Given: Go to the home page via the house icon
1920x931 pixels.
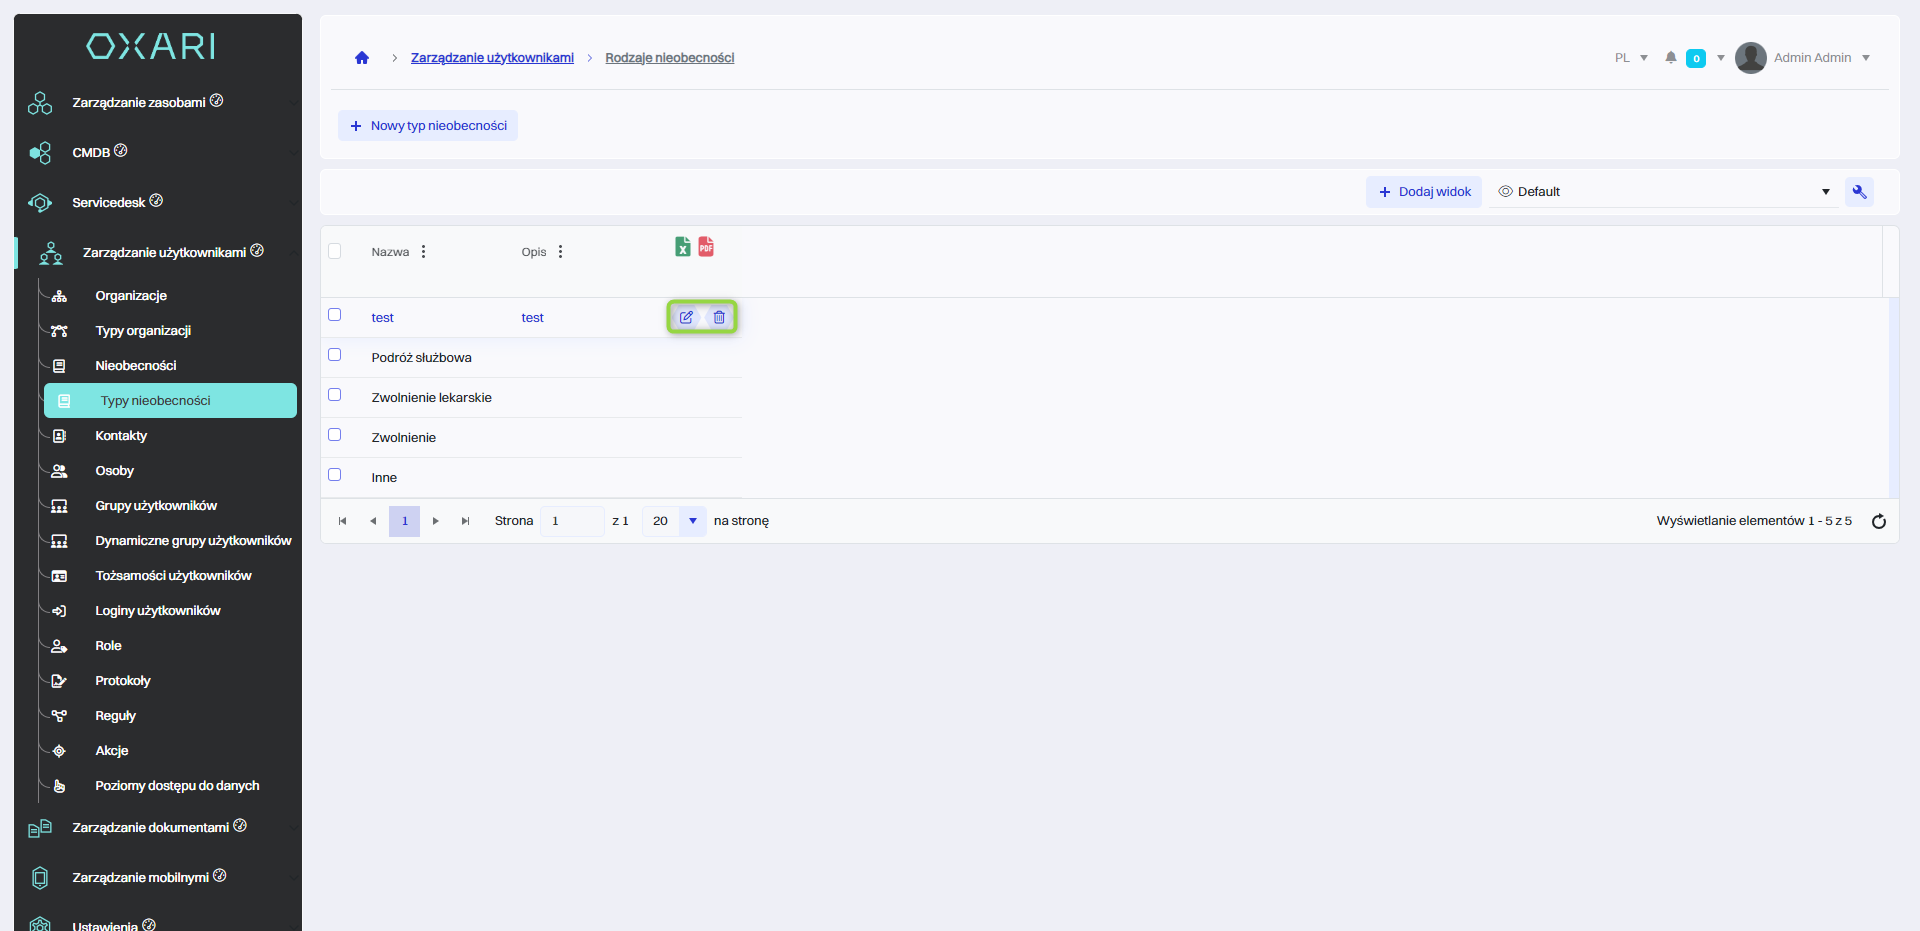Looking at the screenshot, I should click(362, 58).
